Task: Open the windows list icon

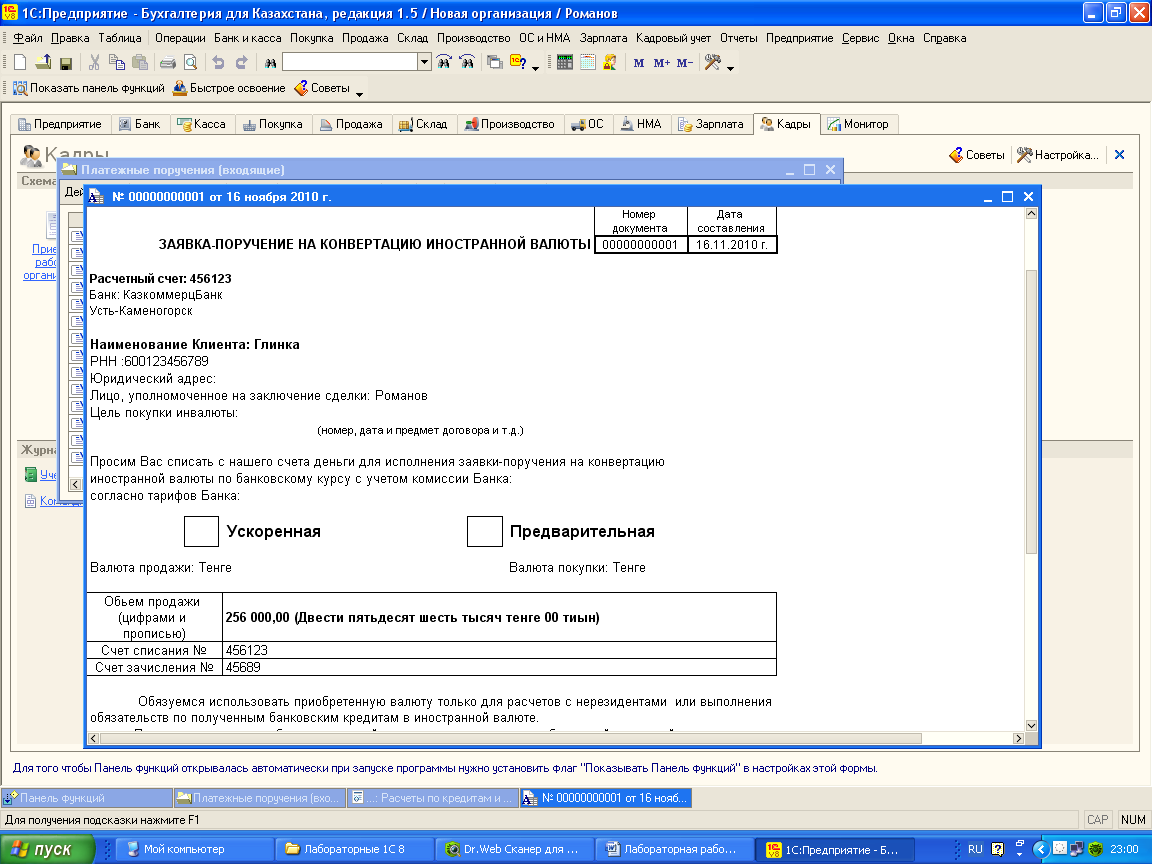Action: 495,63
